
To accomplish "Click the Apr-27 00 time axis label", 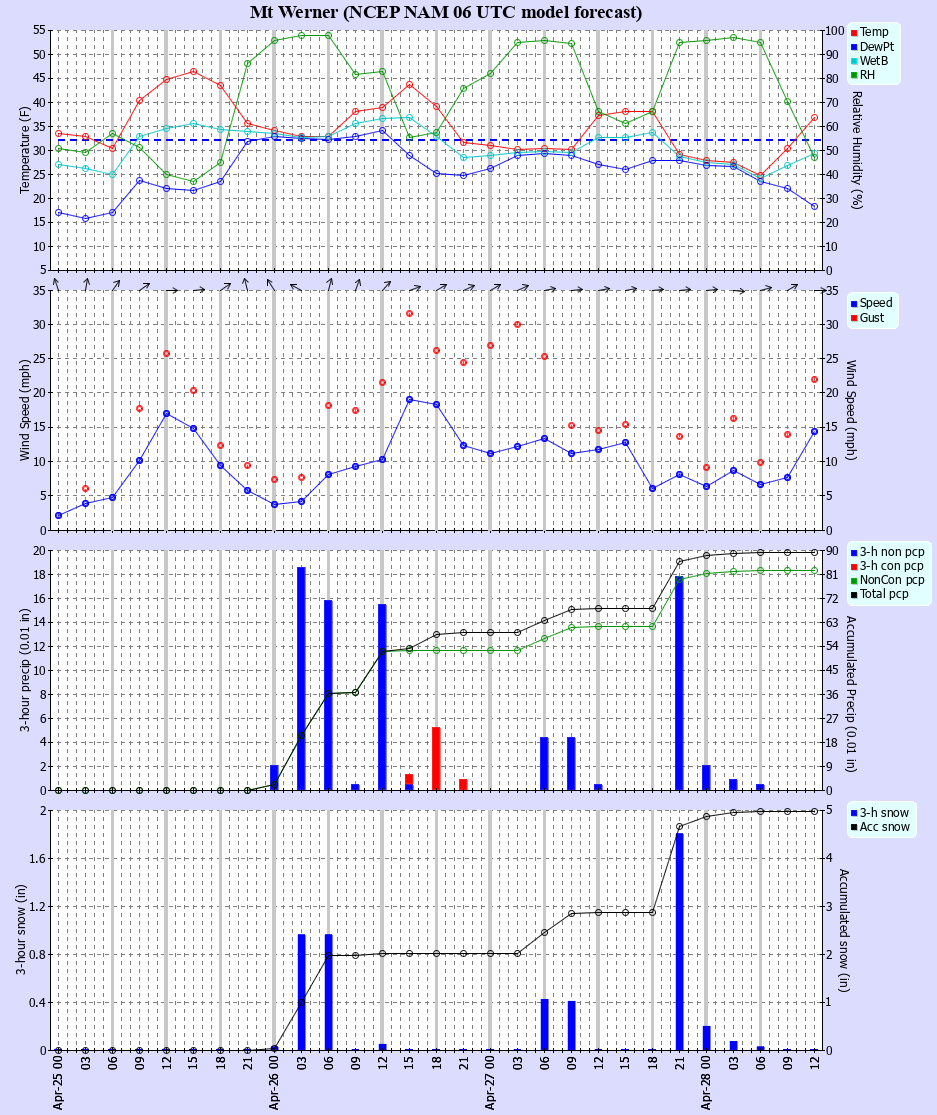I will click(x=491, y=1084).
